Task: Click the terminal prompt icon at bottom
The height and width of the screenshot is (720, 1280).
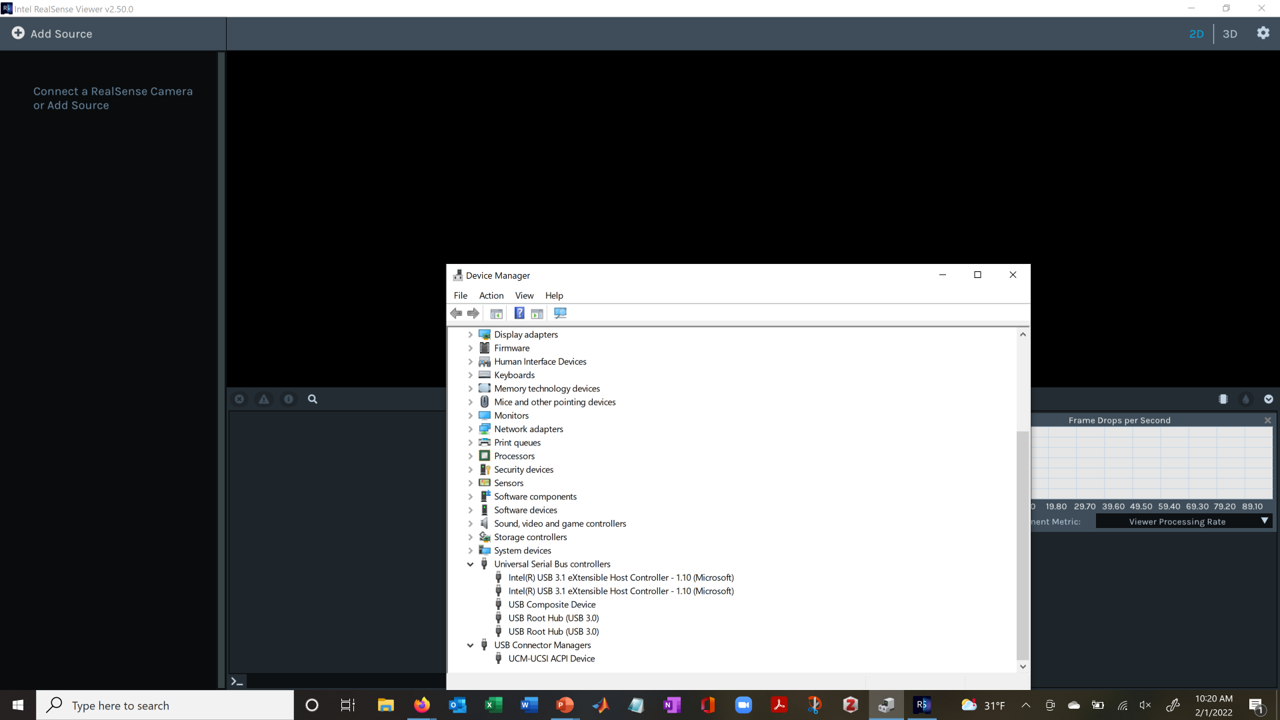Action: (237, 681)
